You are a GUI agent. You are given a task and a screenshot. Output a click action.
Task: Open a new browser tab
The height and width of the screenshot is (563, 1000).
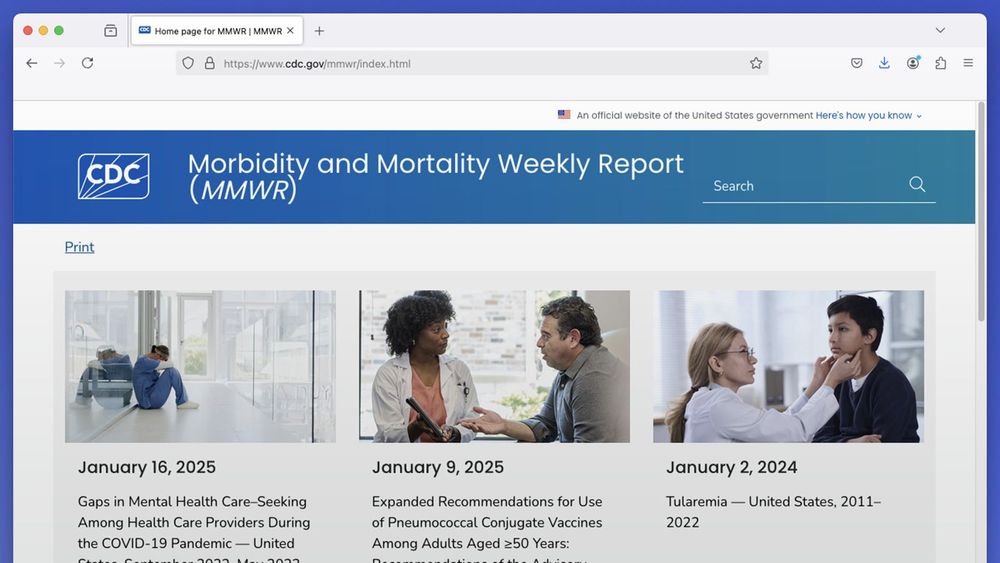point(319,31)
